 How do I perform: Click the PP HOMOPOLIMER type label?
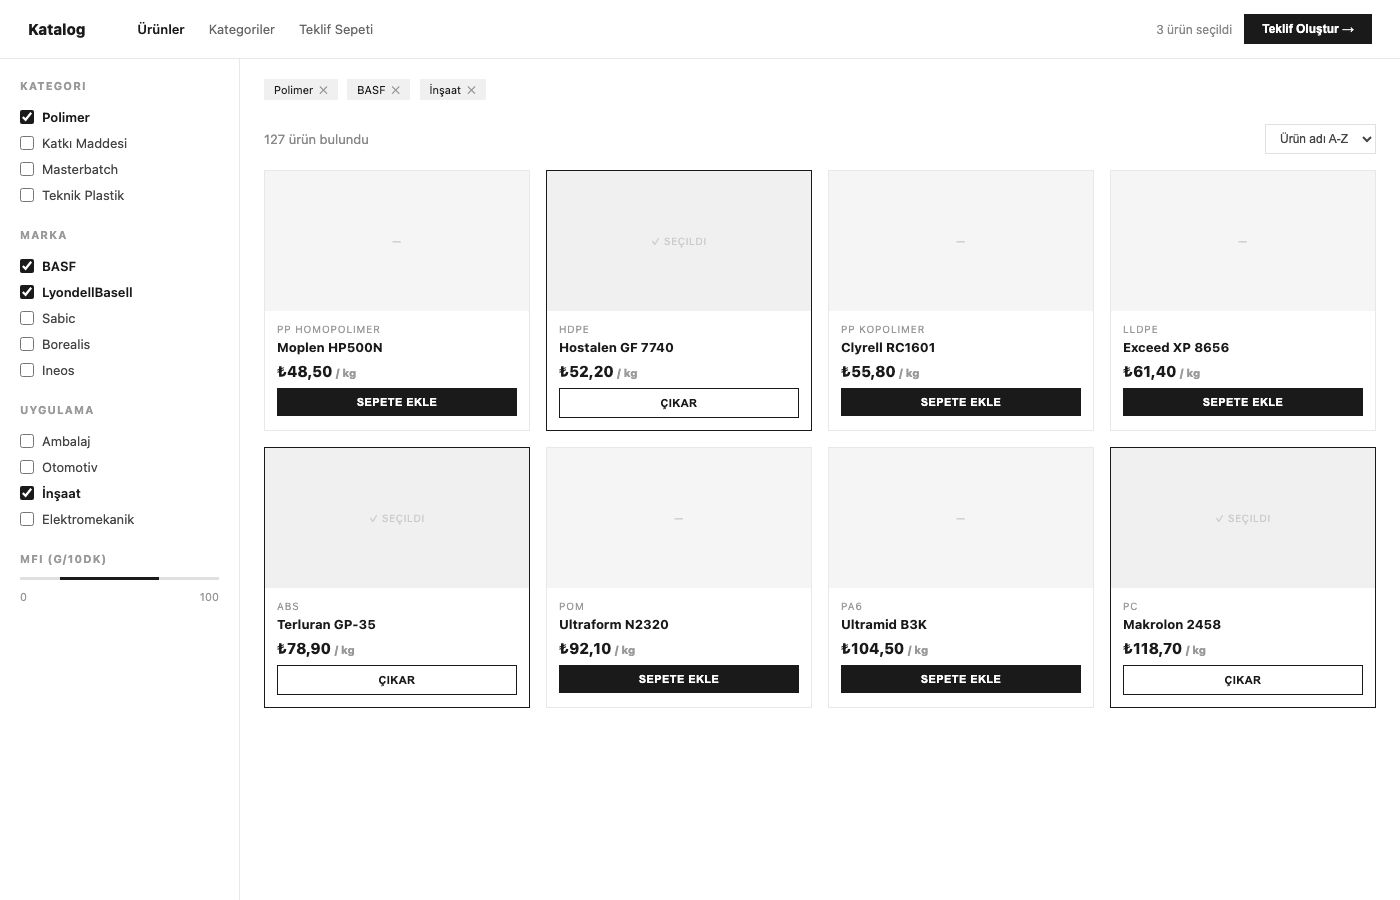[x=328, y=329]
